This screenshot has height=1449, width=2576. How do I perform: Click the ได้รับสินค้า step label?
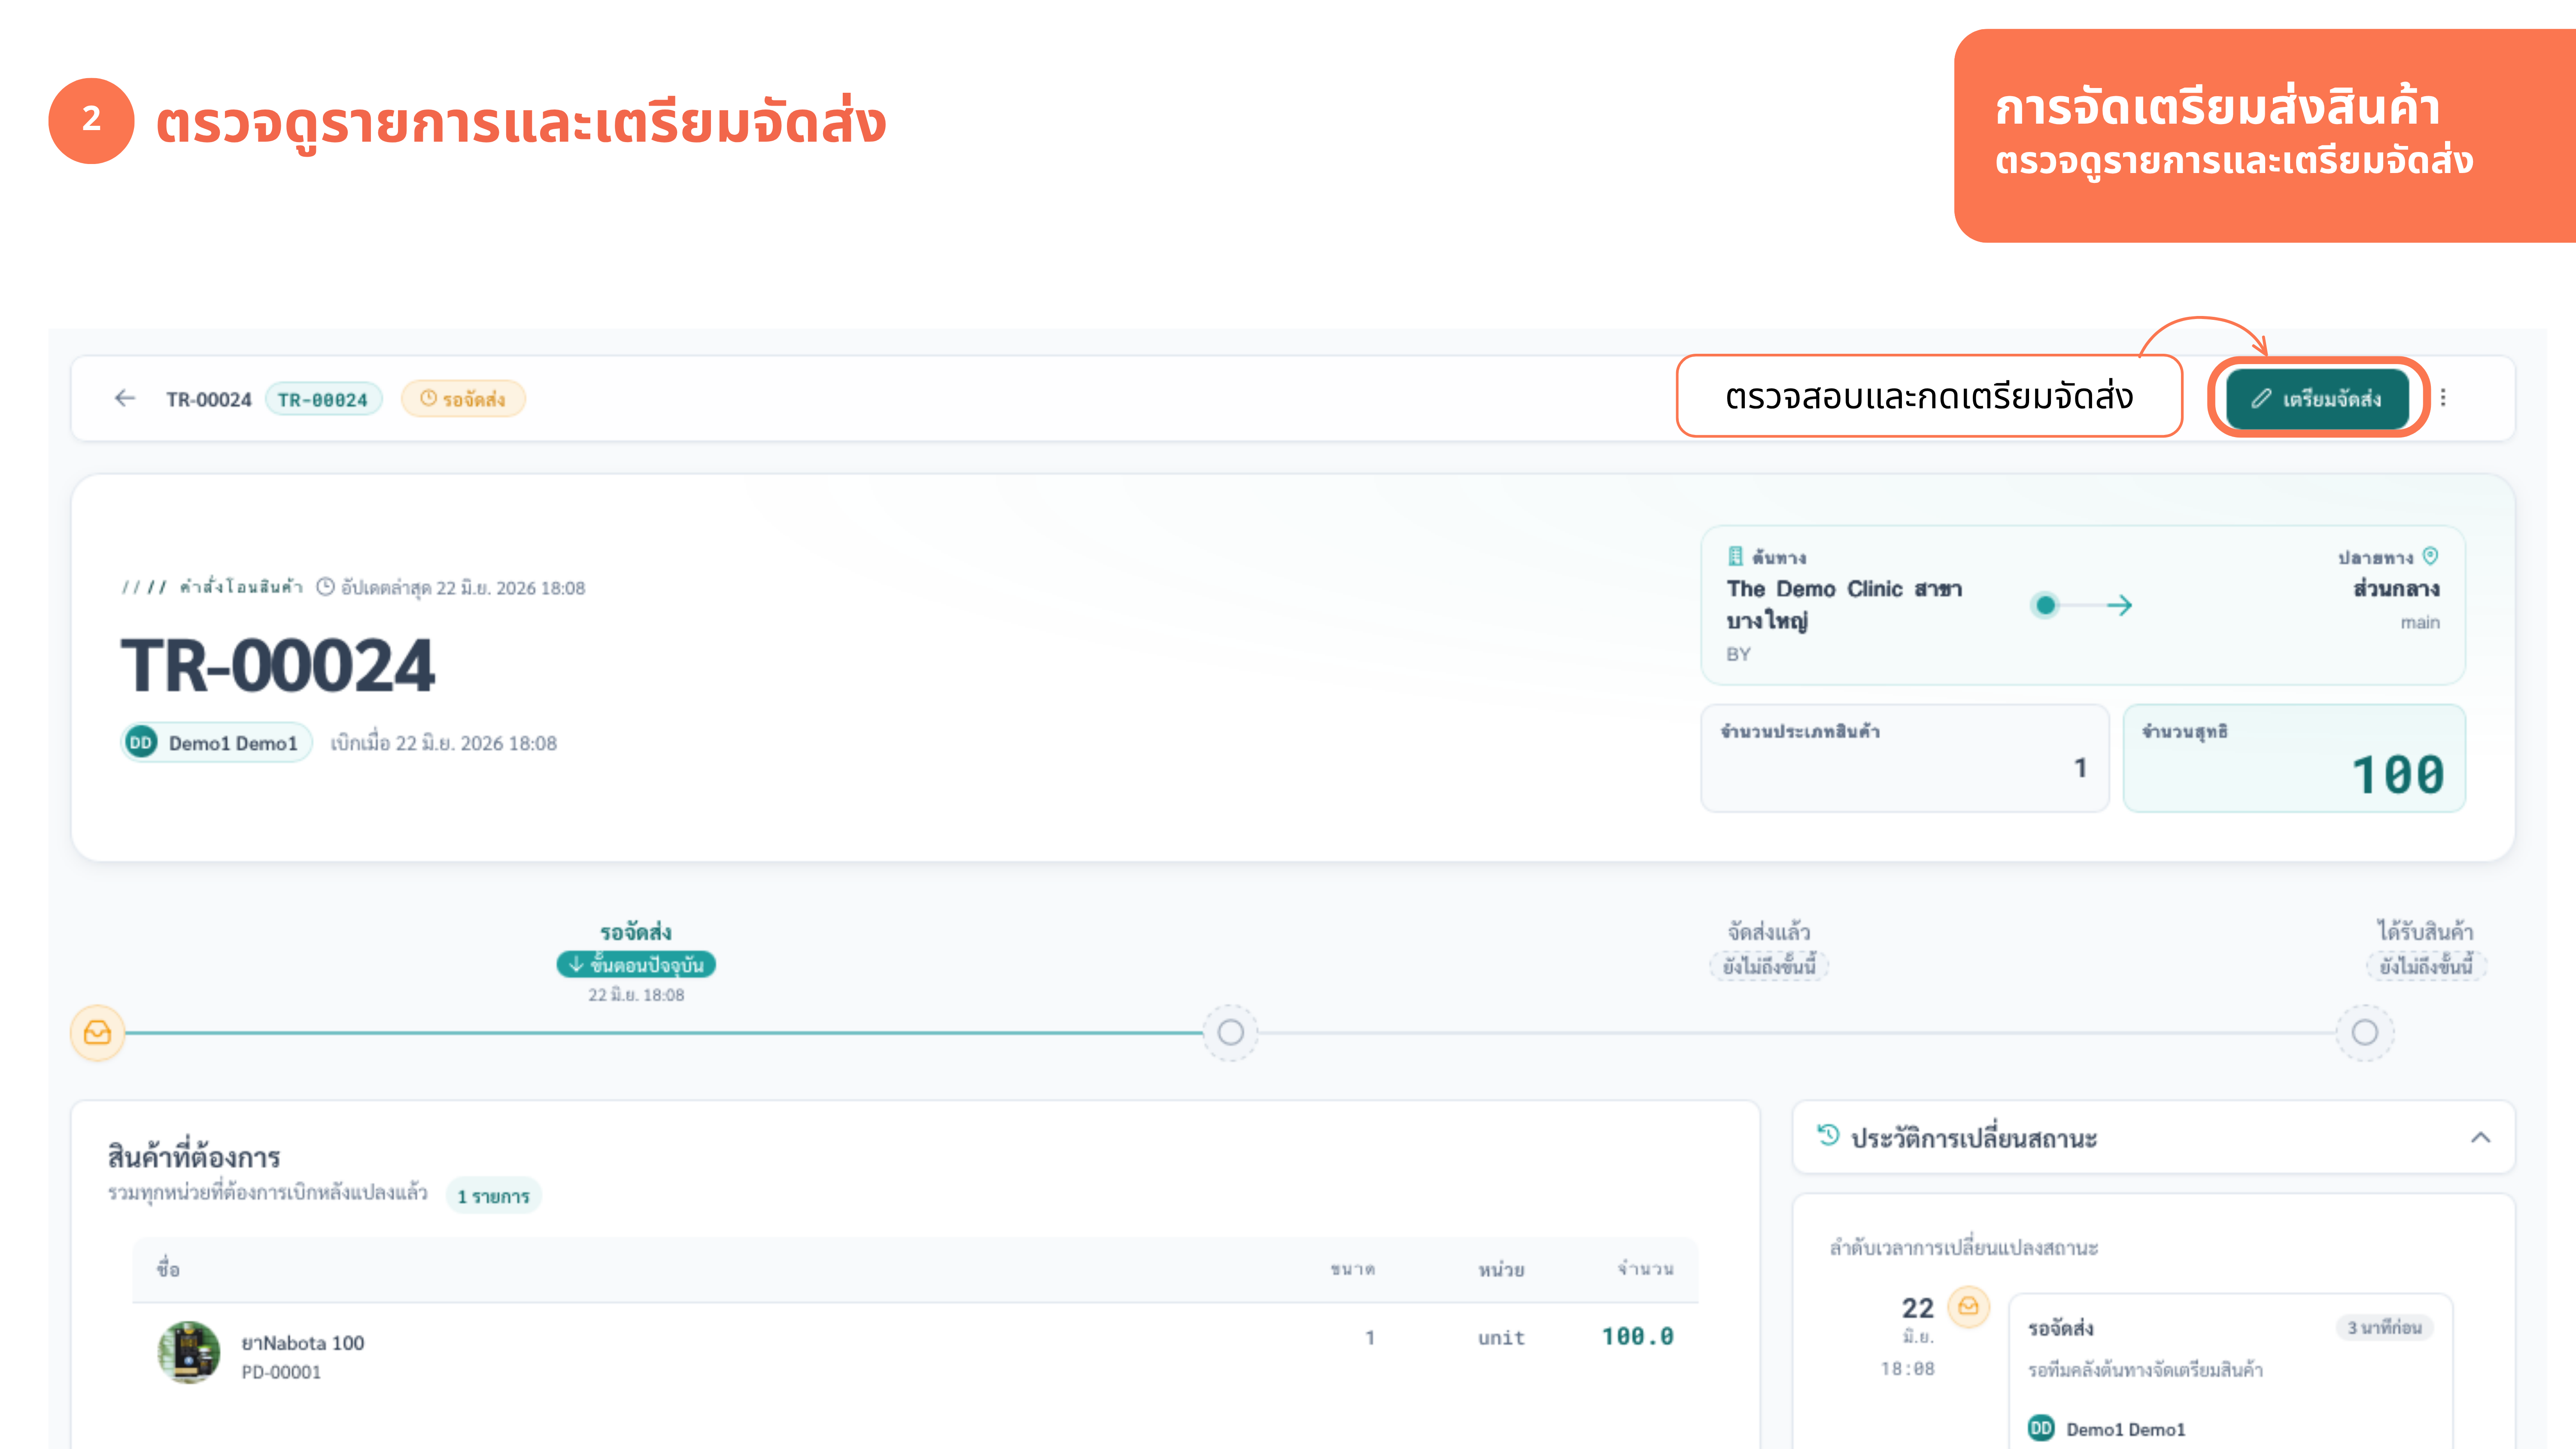click(x=2425, y=932)
